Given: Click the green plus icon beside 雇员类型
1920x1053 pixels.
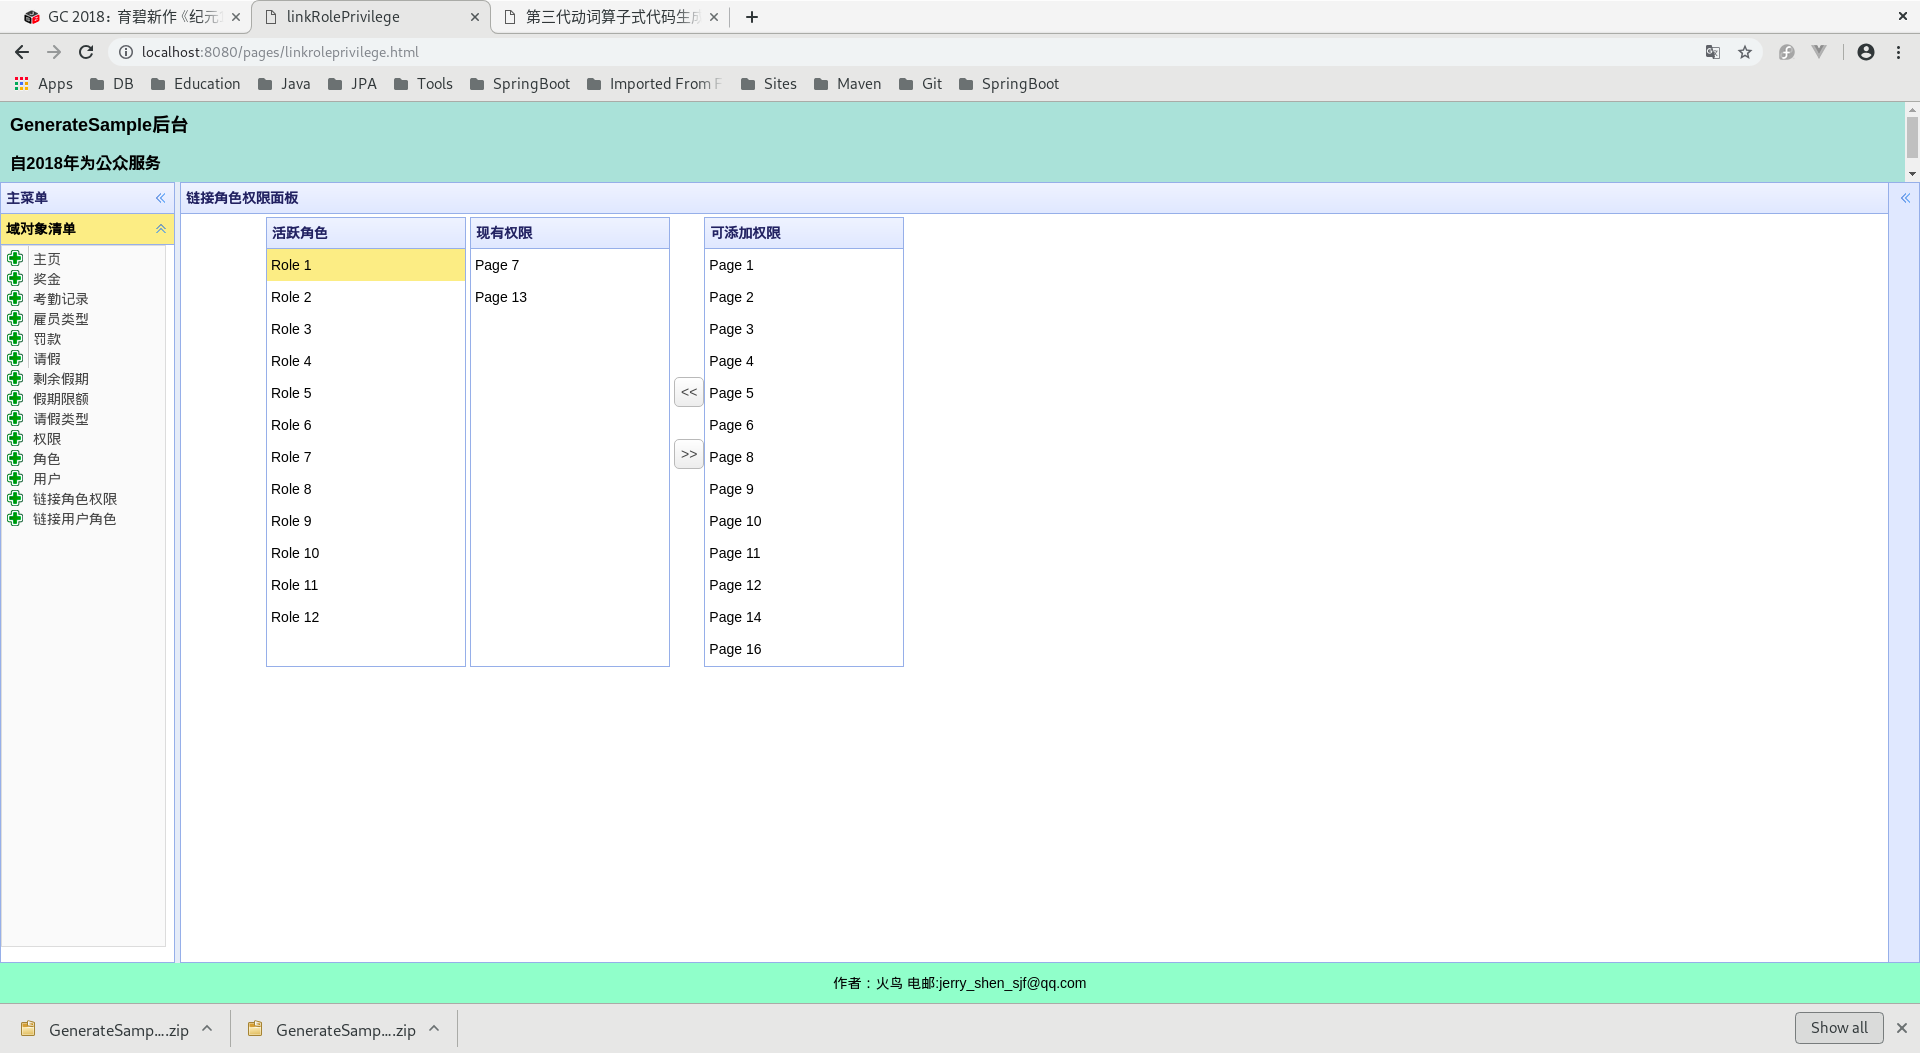Looking at the screenshot, I should point(15,318).
